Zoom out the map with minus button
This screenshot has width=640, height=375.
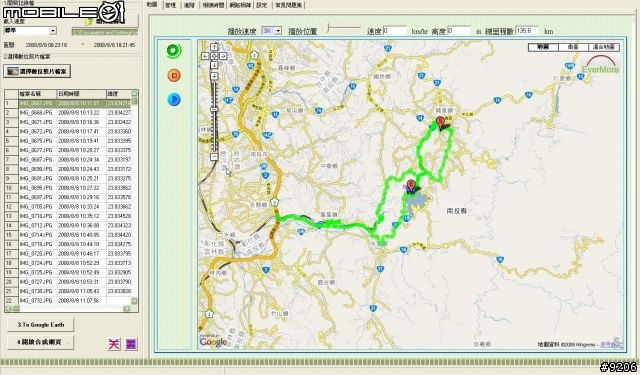[214, 157]
